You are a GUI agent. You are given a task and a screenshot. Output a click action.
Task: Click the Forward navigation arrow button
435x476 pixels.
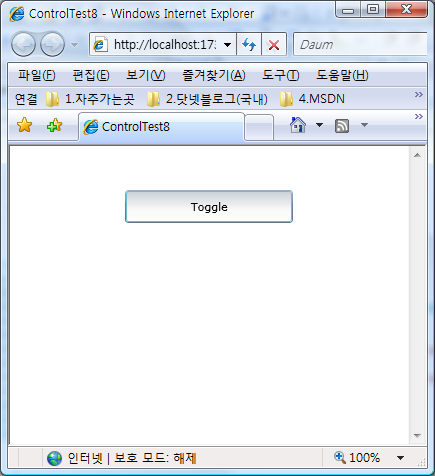click(x=52, y=44)
